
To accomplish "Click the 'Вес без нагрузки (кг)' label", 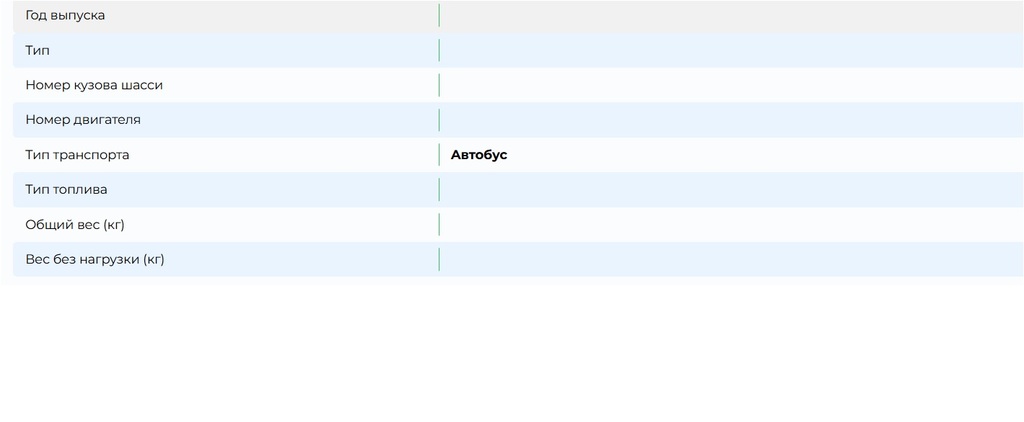I will [x=95, y=260].
